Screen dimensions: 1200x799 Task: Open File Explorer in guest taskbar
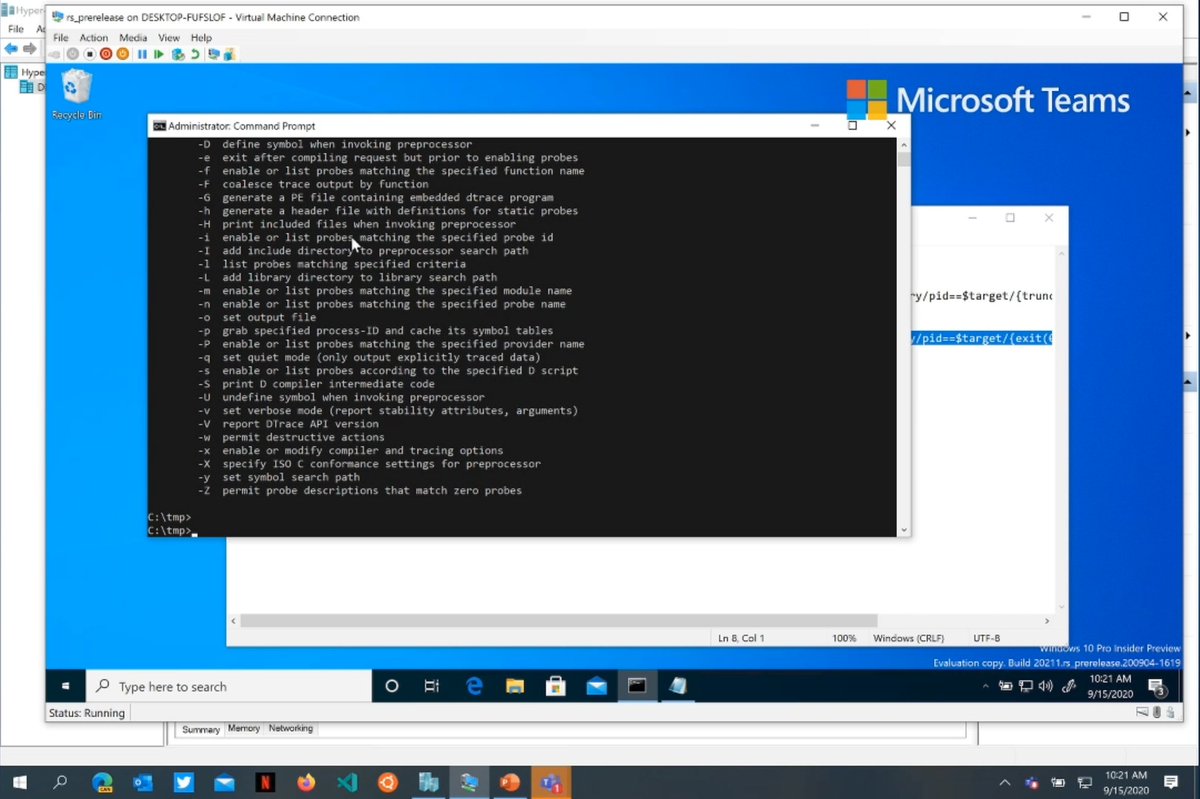pos(515,686)
